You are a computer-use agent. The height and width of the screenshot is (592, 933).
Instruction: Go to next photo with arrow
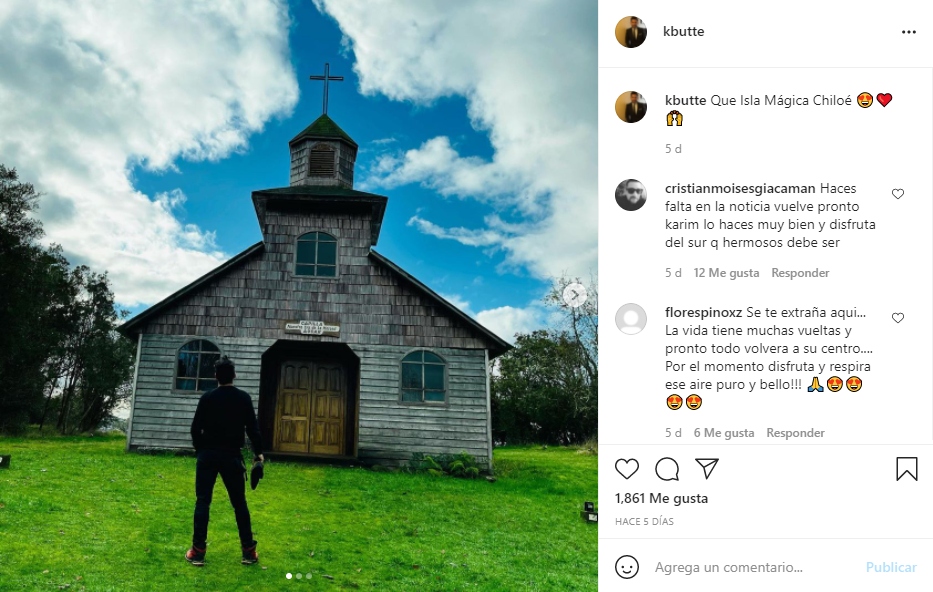575,295
